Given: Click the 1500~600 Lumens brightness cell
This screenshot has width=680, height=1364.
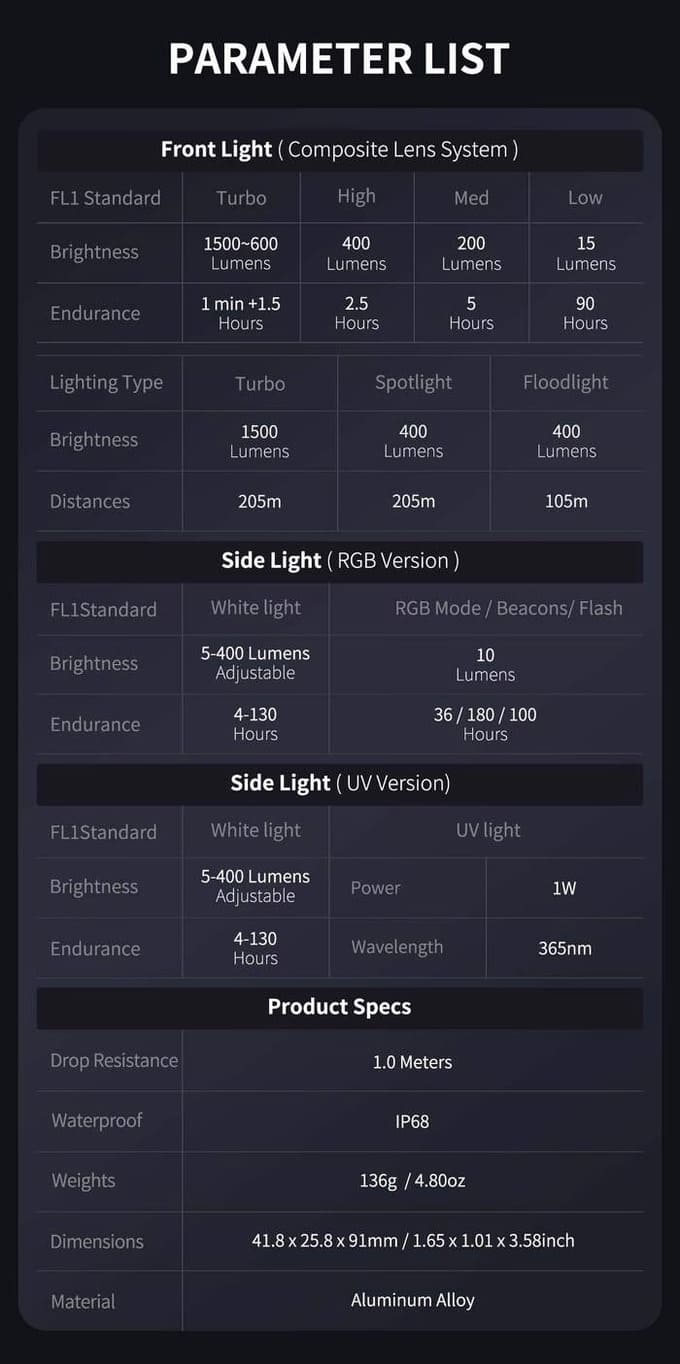Looking at the screenshot, I should 241,253.
